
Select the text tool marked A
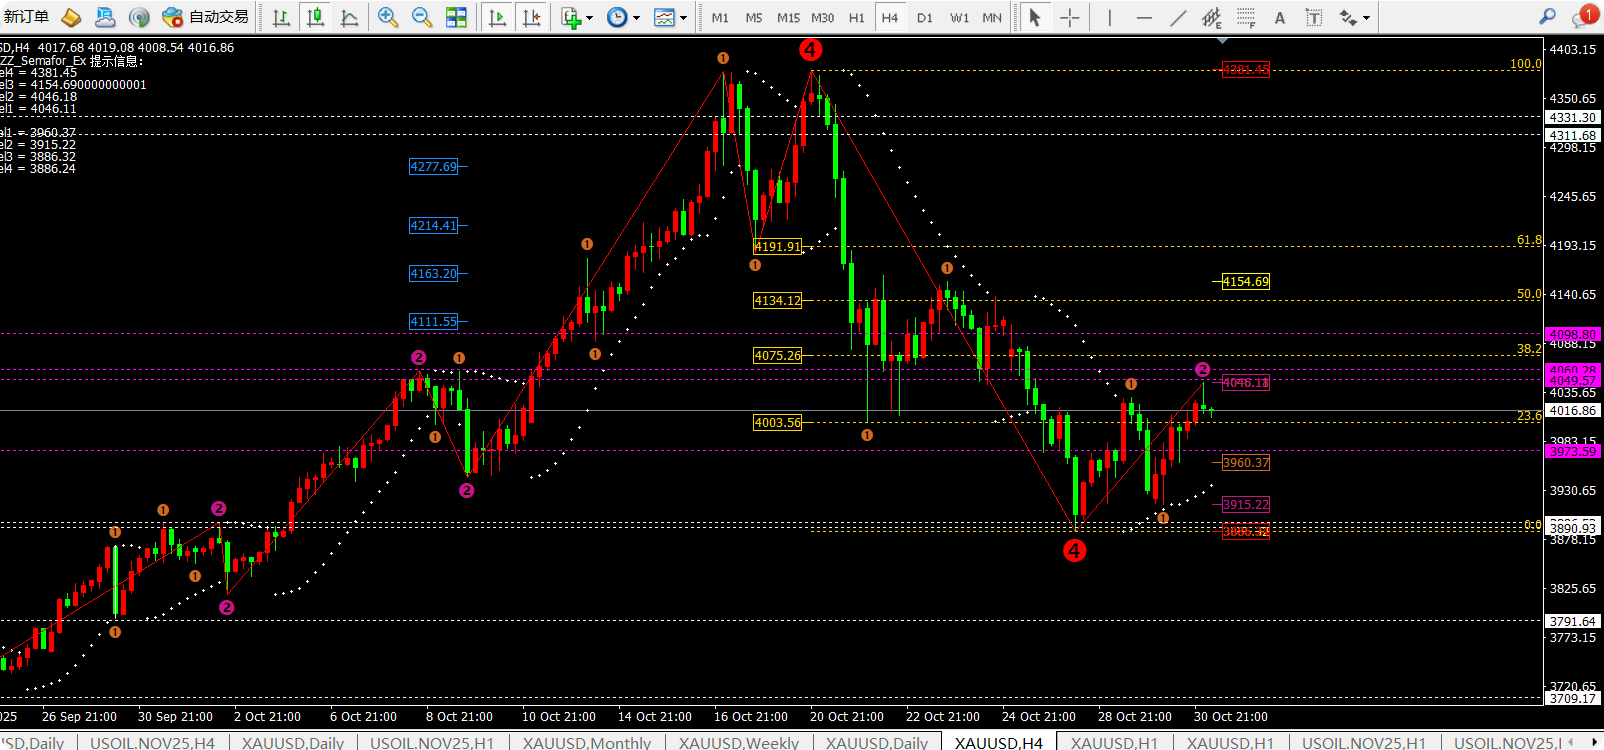[x=1280, y=17]
